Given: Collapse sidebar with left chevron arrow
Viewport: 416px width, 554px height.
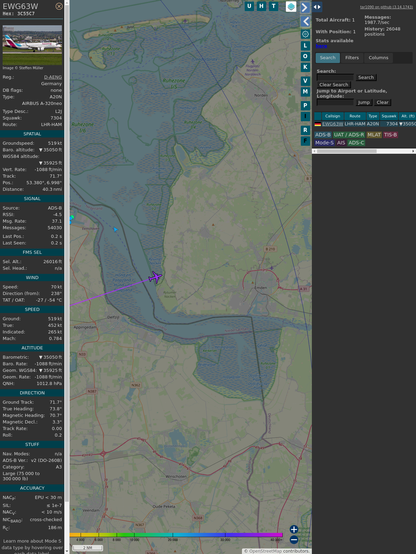Looking at the screenshot, I should 306,22.
